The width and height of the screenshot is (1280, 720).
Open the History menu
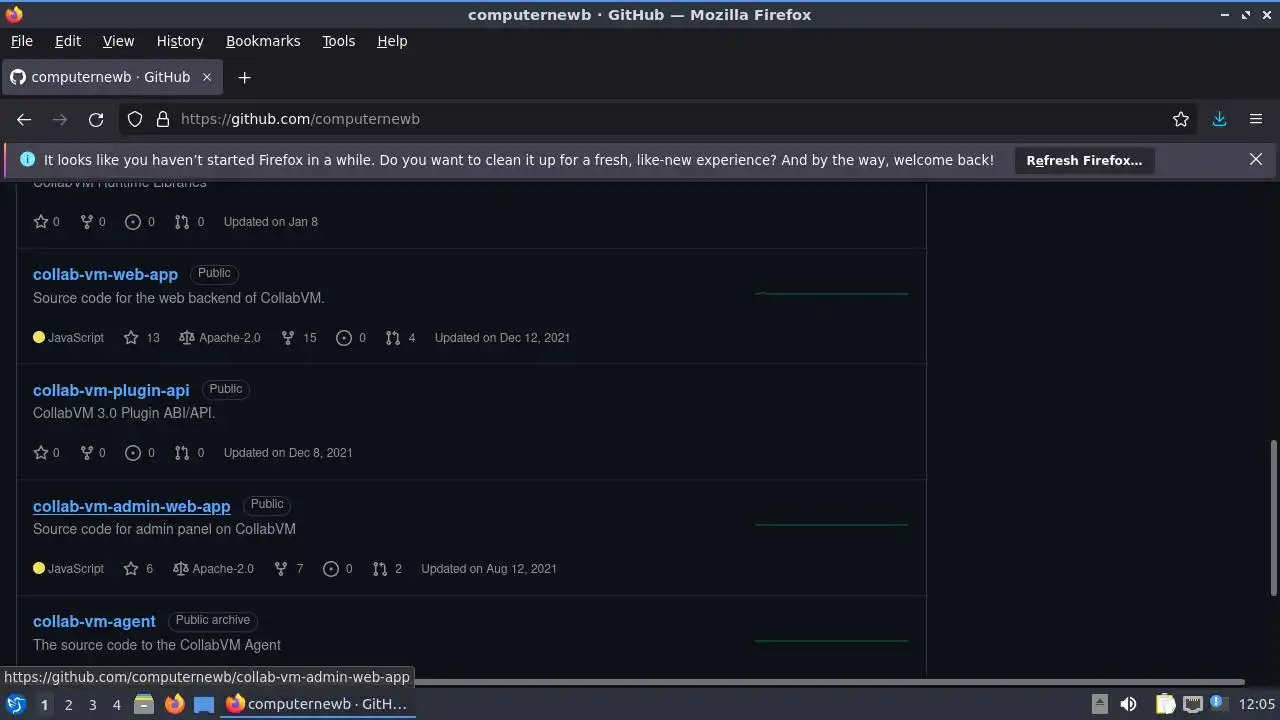click(180, 41)
